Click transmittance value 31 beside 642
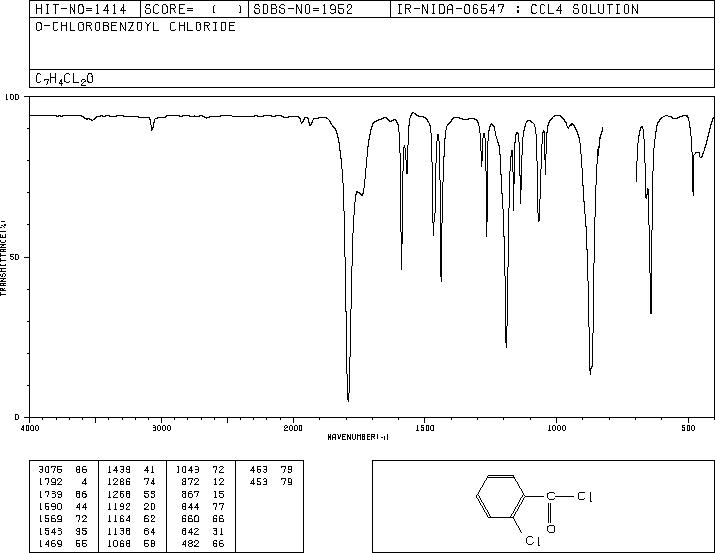The image size is (715, 553). coord(218,531)
